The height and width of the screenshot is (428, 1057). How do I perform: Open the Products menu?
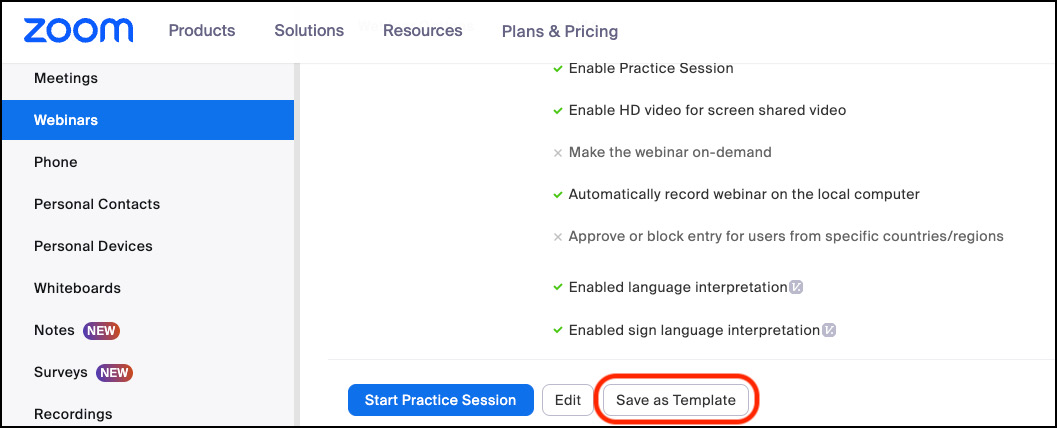pyautogui.click(x=202, y=30)
